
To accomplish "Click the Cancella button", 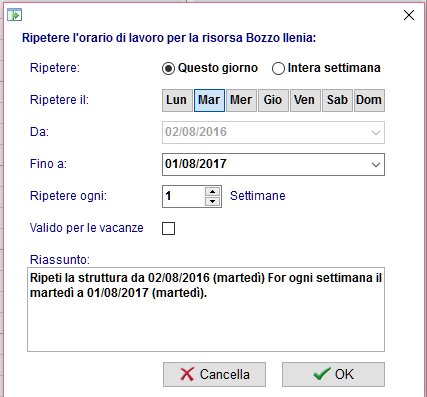I will pyautogui.click(x=214, y=374).
